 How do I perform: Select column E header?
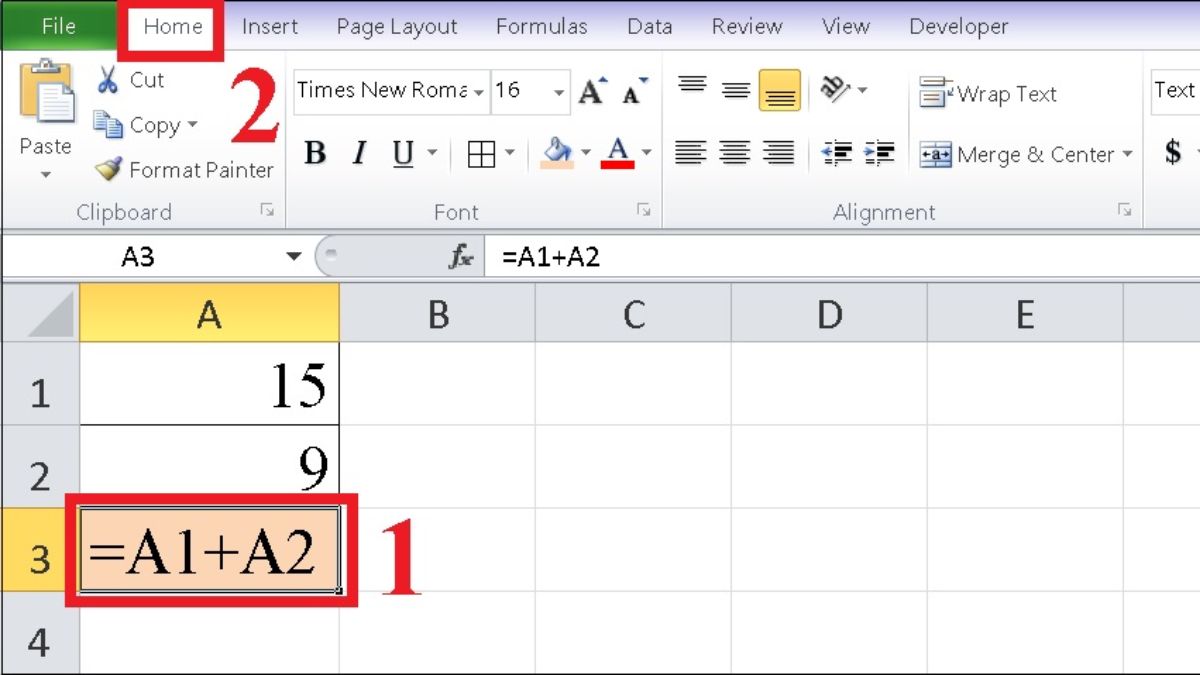1025,315
